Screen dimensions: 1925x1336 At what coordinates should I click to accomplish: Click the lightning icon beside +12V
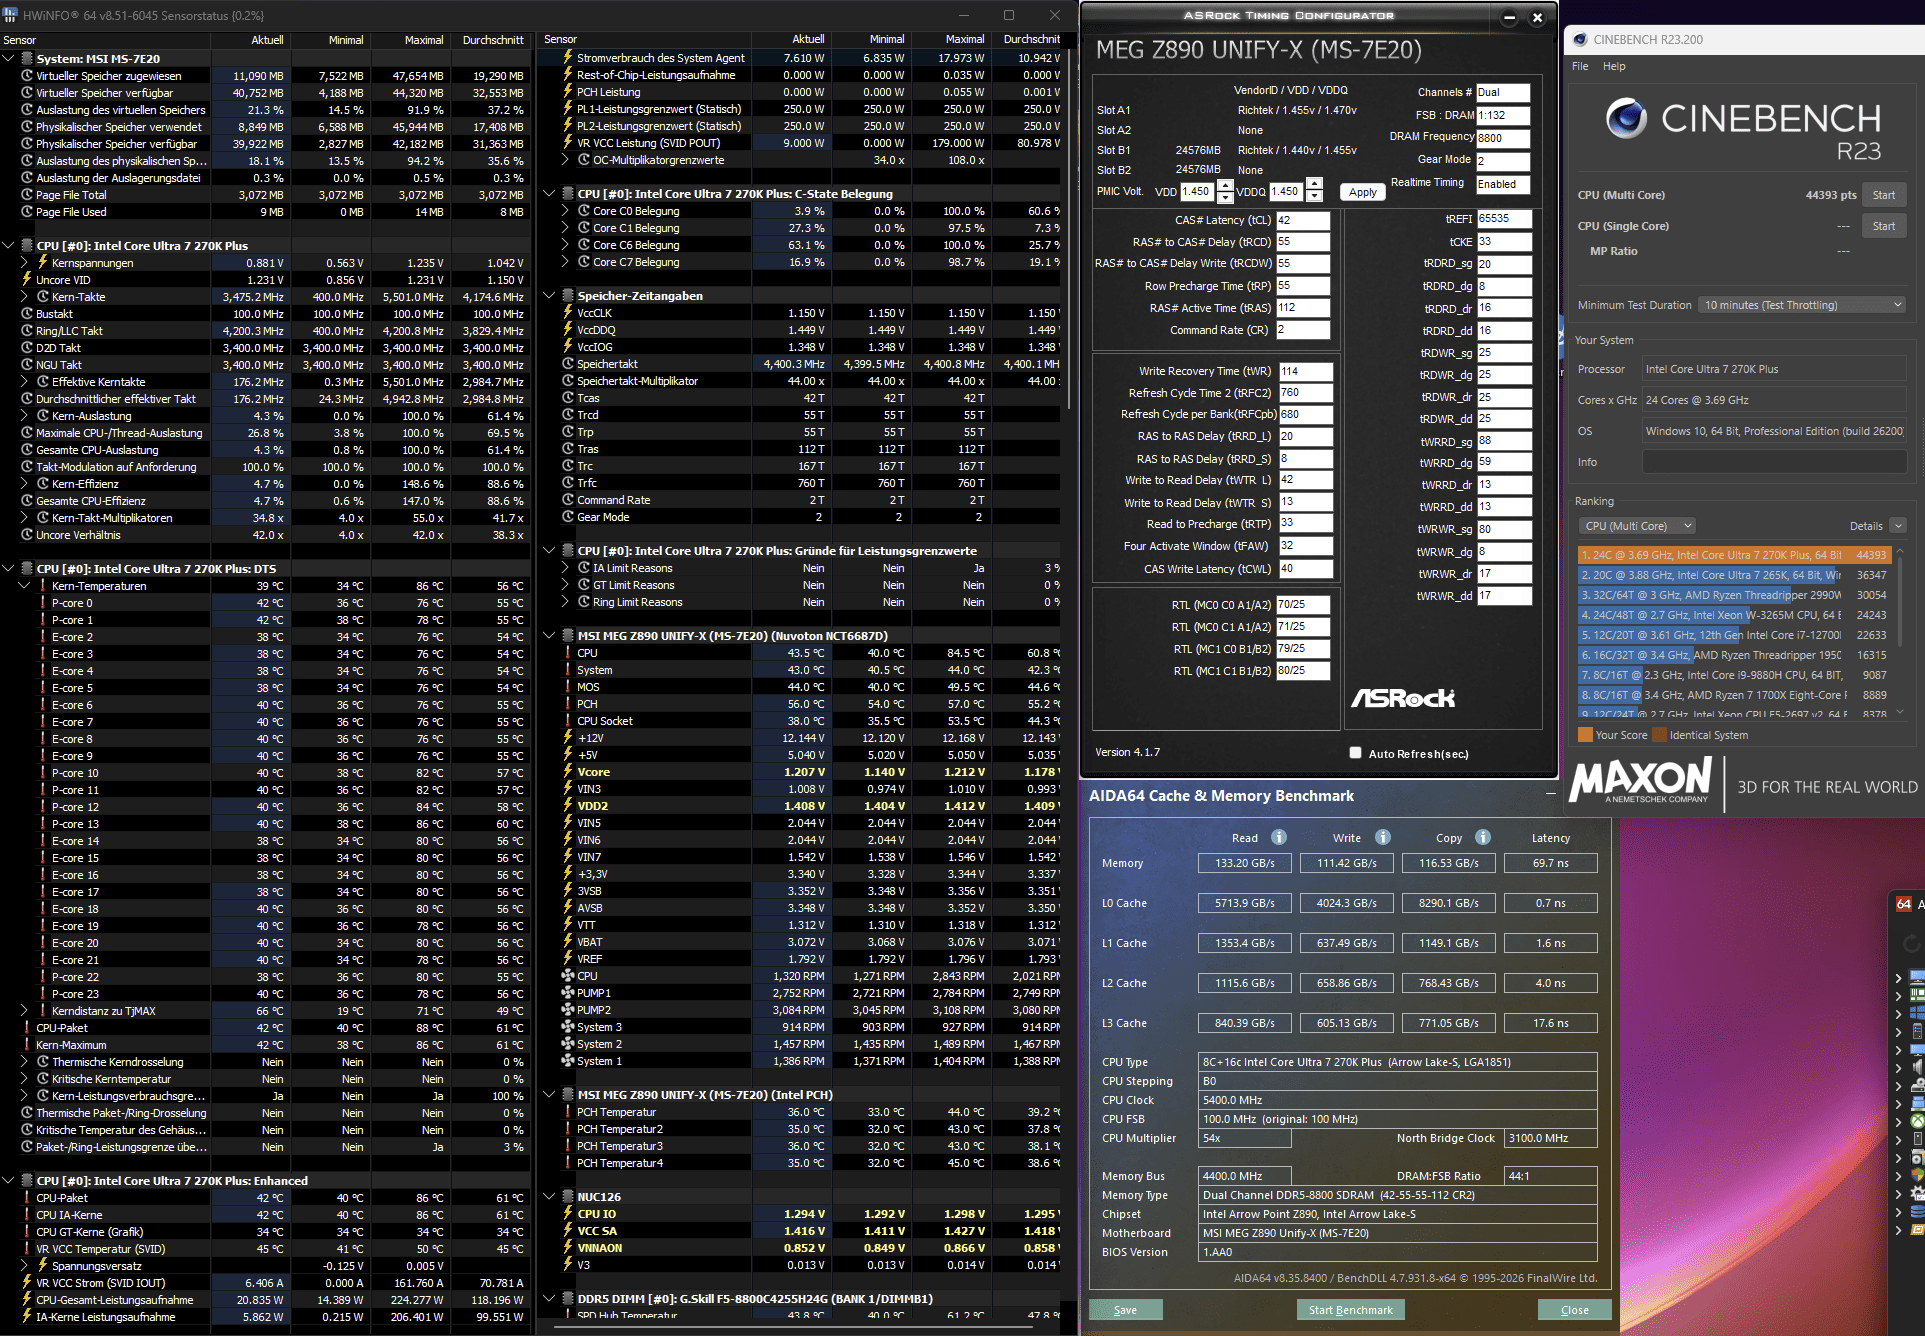[568, 738]
